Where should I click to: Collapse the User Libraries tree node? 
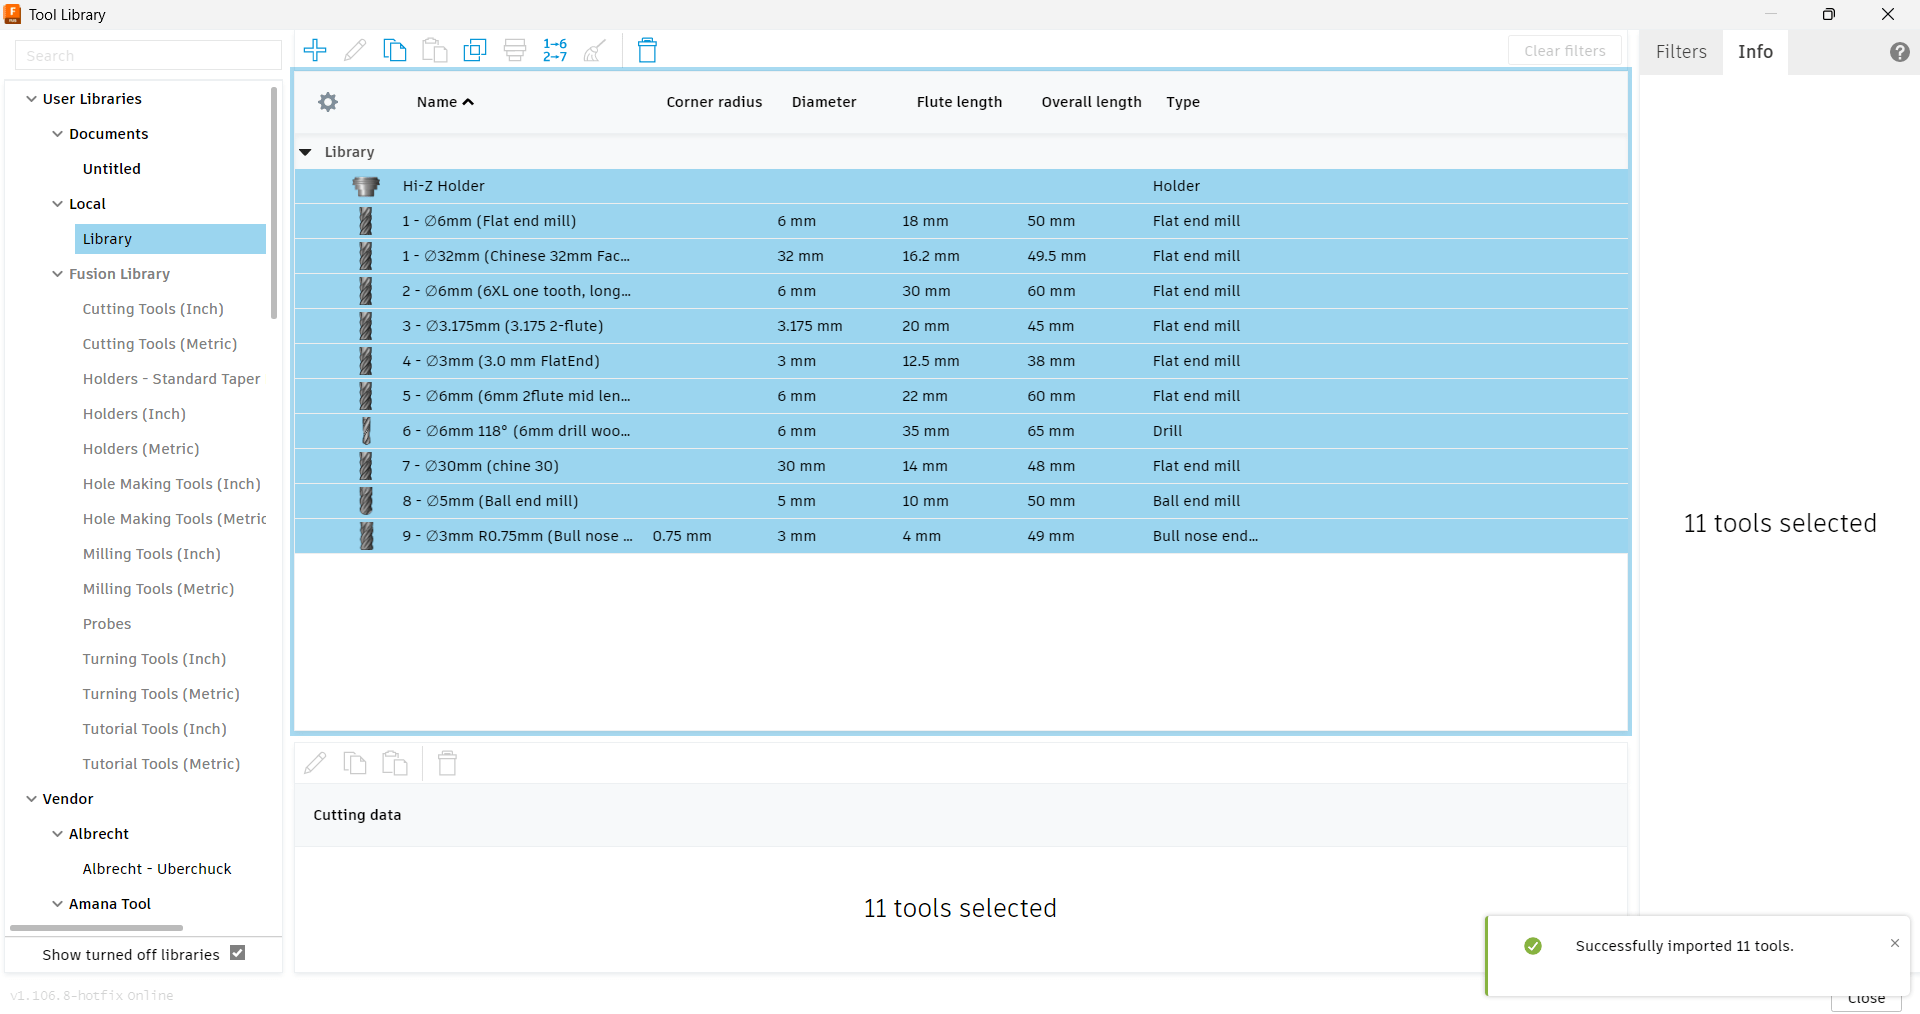click(32, 99)
